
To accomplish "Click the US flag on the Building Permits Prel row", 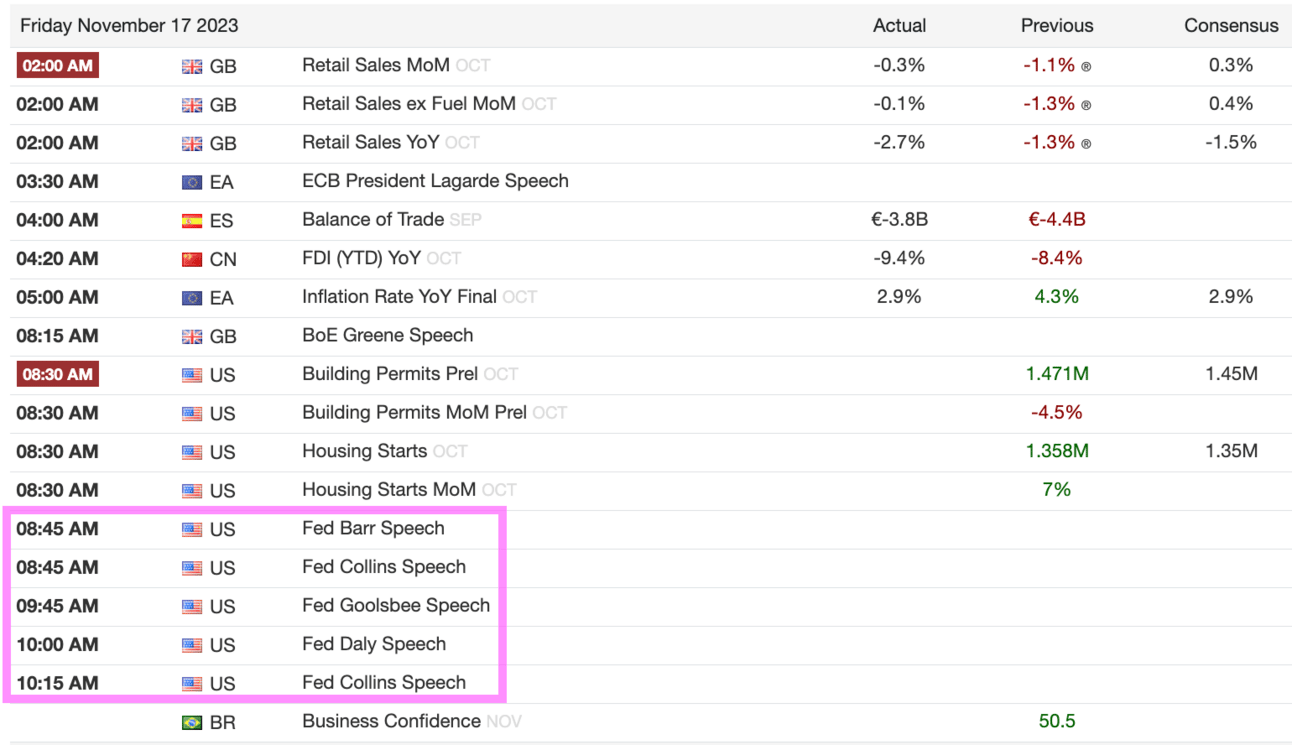I will [x=192, y=376].
